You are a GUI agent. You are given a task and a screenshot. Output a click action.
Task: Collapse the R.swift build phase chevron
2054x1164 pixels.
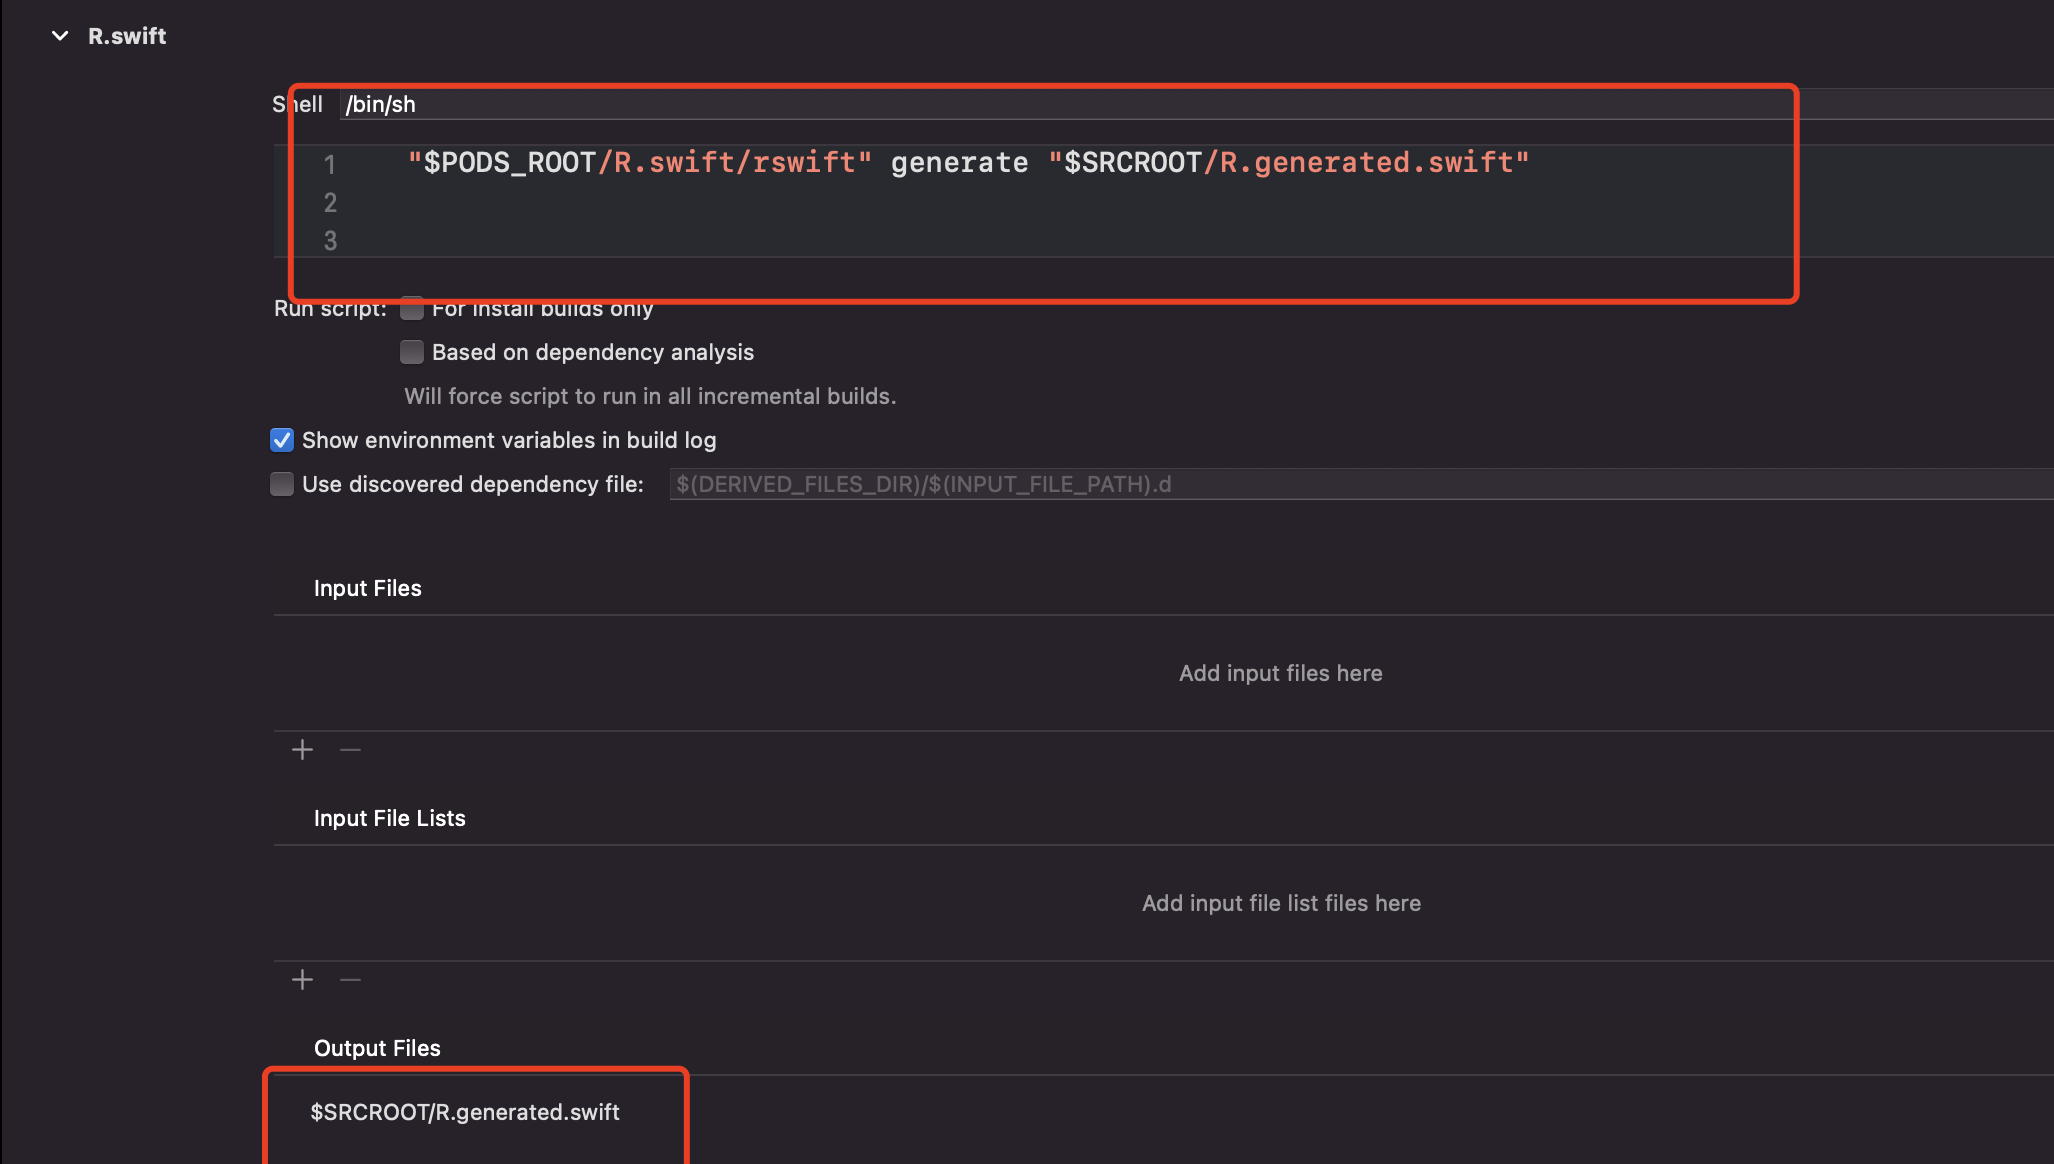pos(60,36)
